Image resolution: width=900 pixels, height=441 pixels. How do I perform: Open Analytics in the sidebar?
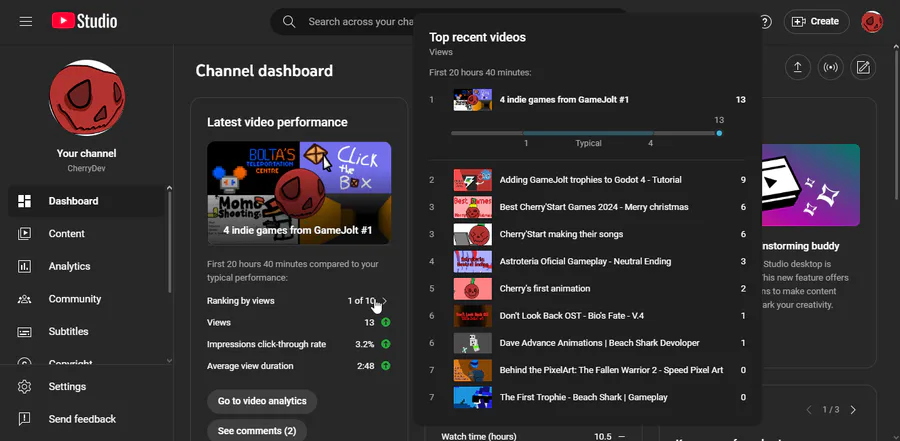pos(86,266)
